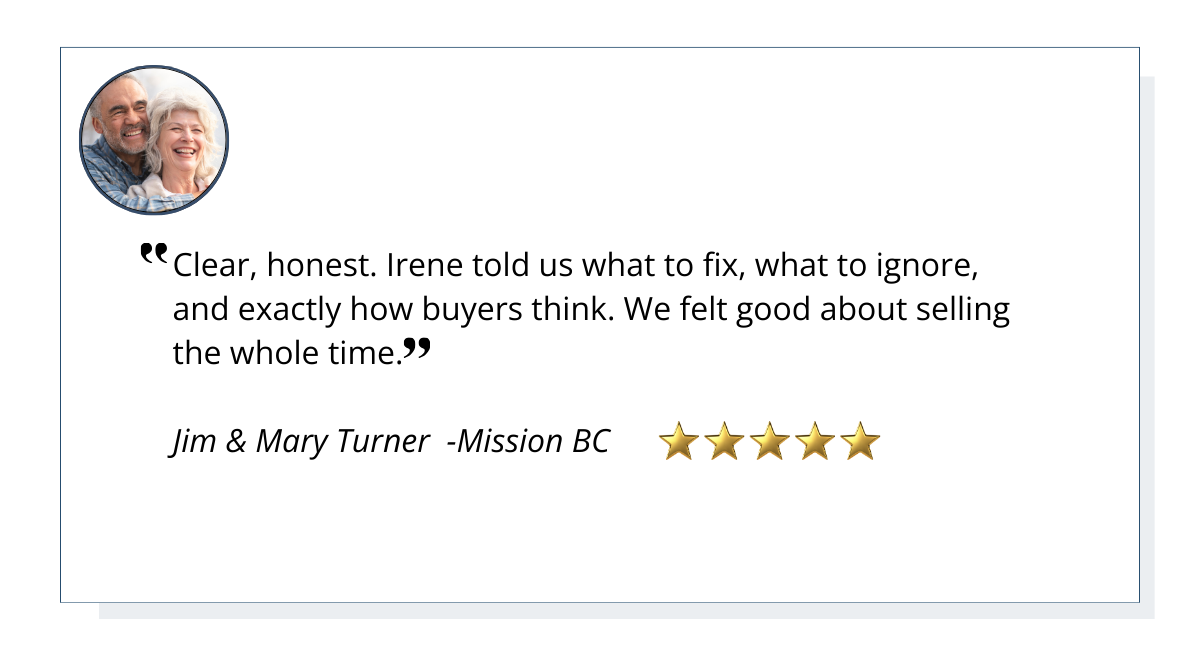Click the "-Mission BC" location text
The image size is (1200, 650).
(x=528, y=441)
